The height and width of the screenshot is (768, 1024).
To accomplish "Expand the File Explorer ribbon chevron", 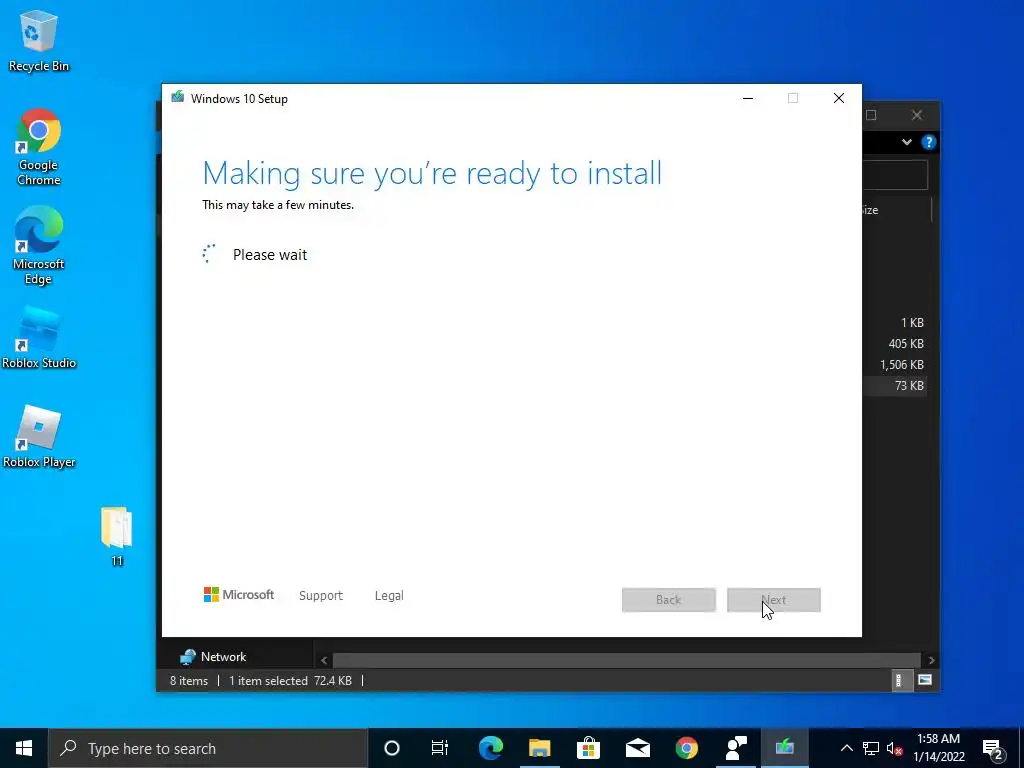I will pos(906,142).
